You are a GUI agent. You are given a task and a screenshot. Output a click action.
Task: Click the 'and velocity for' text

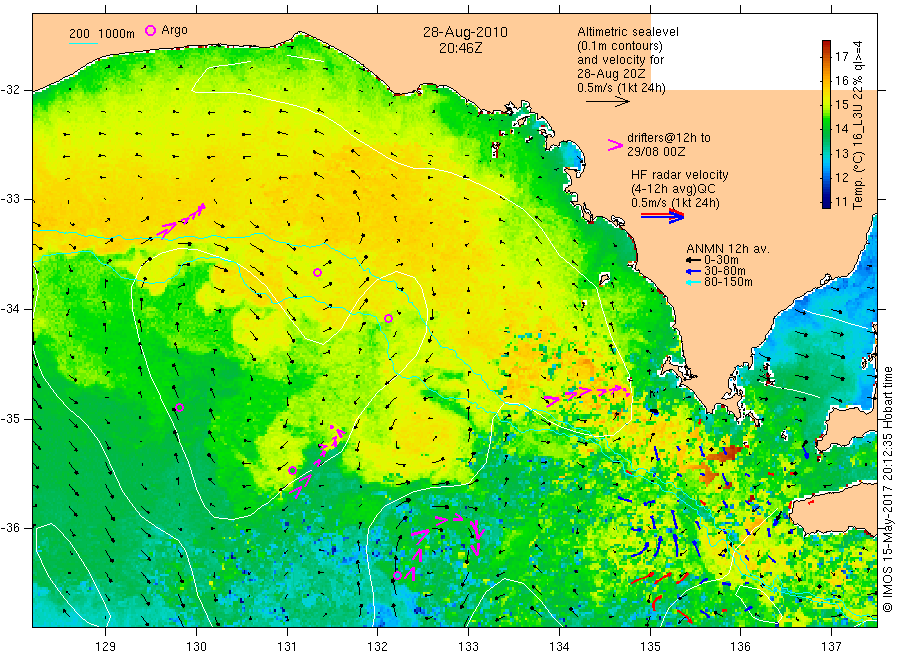click(x=620, y=60)
